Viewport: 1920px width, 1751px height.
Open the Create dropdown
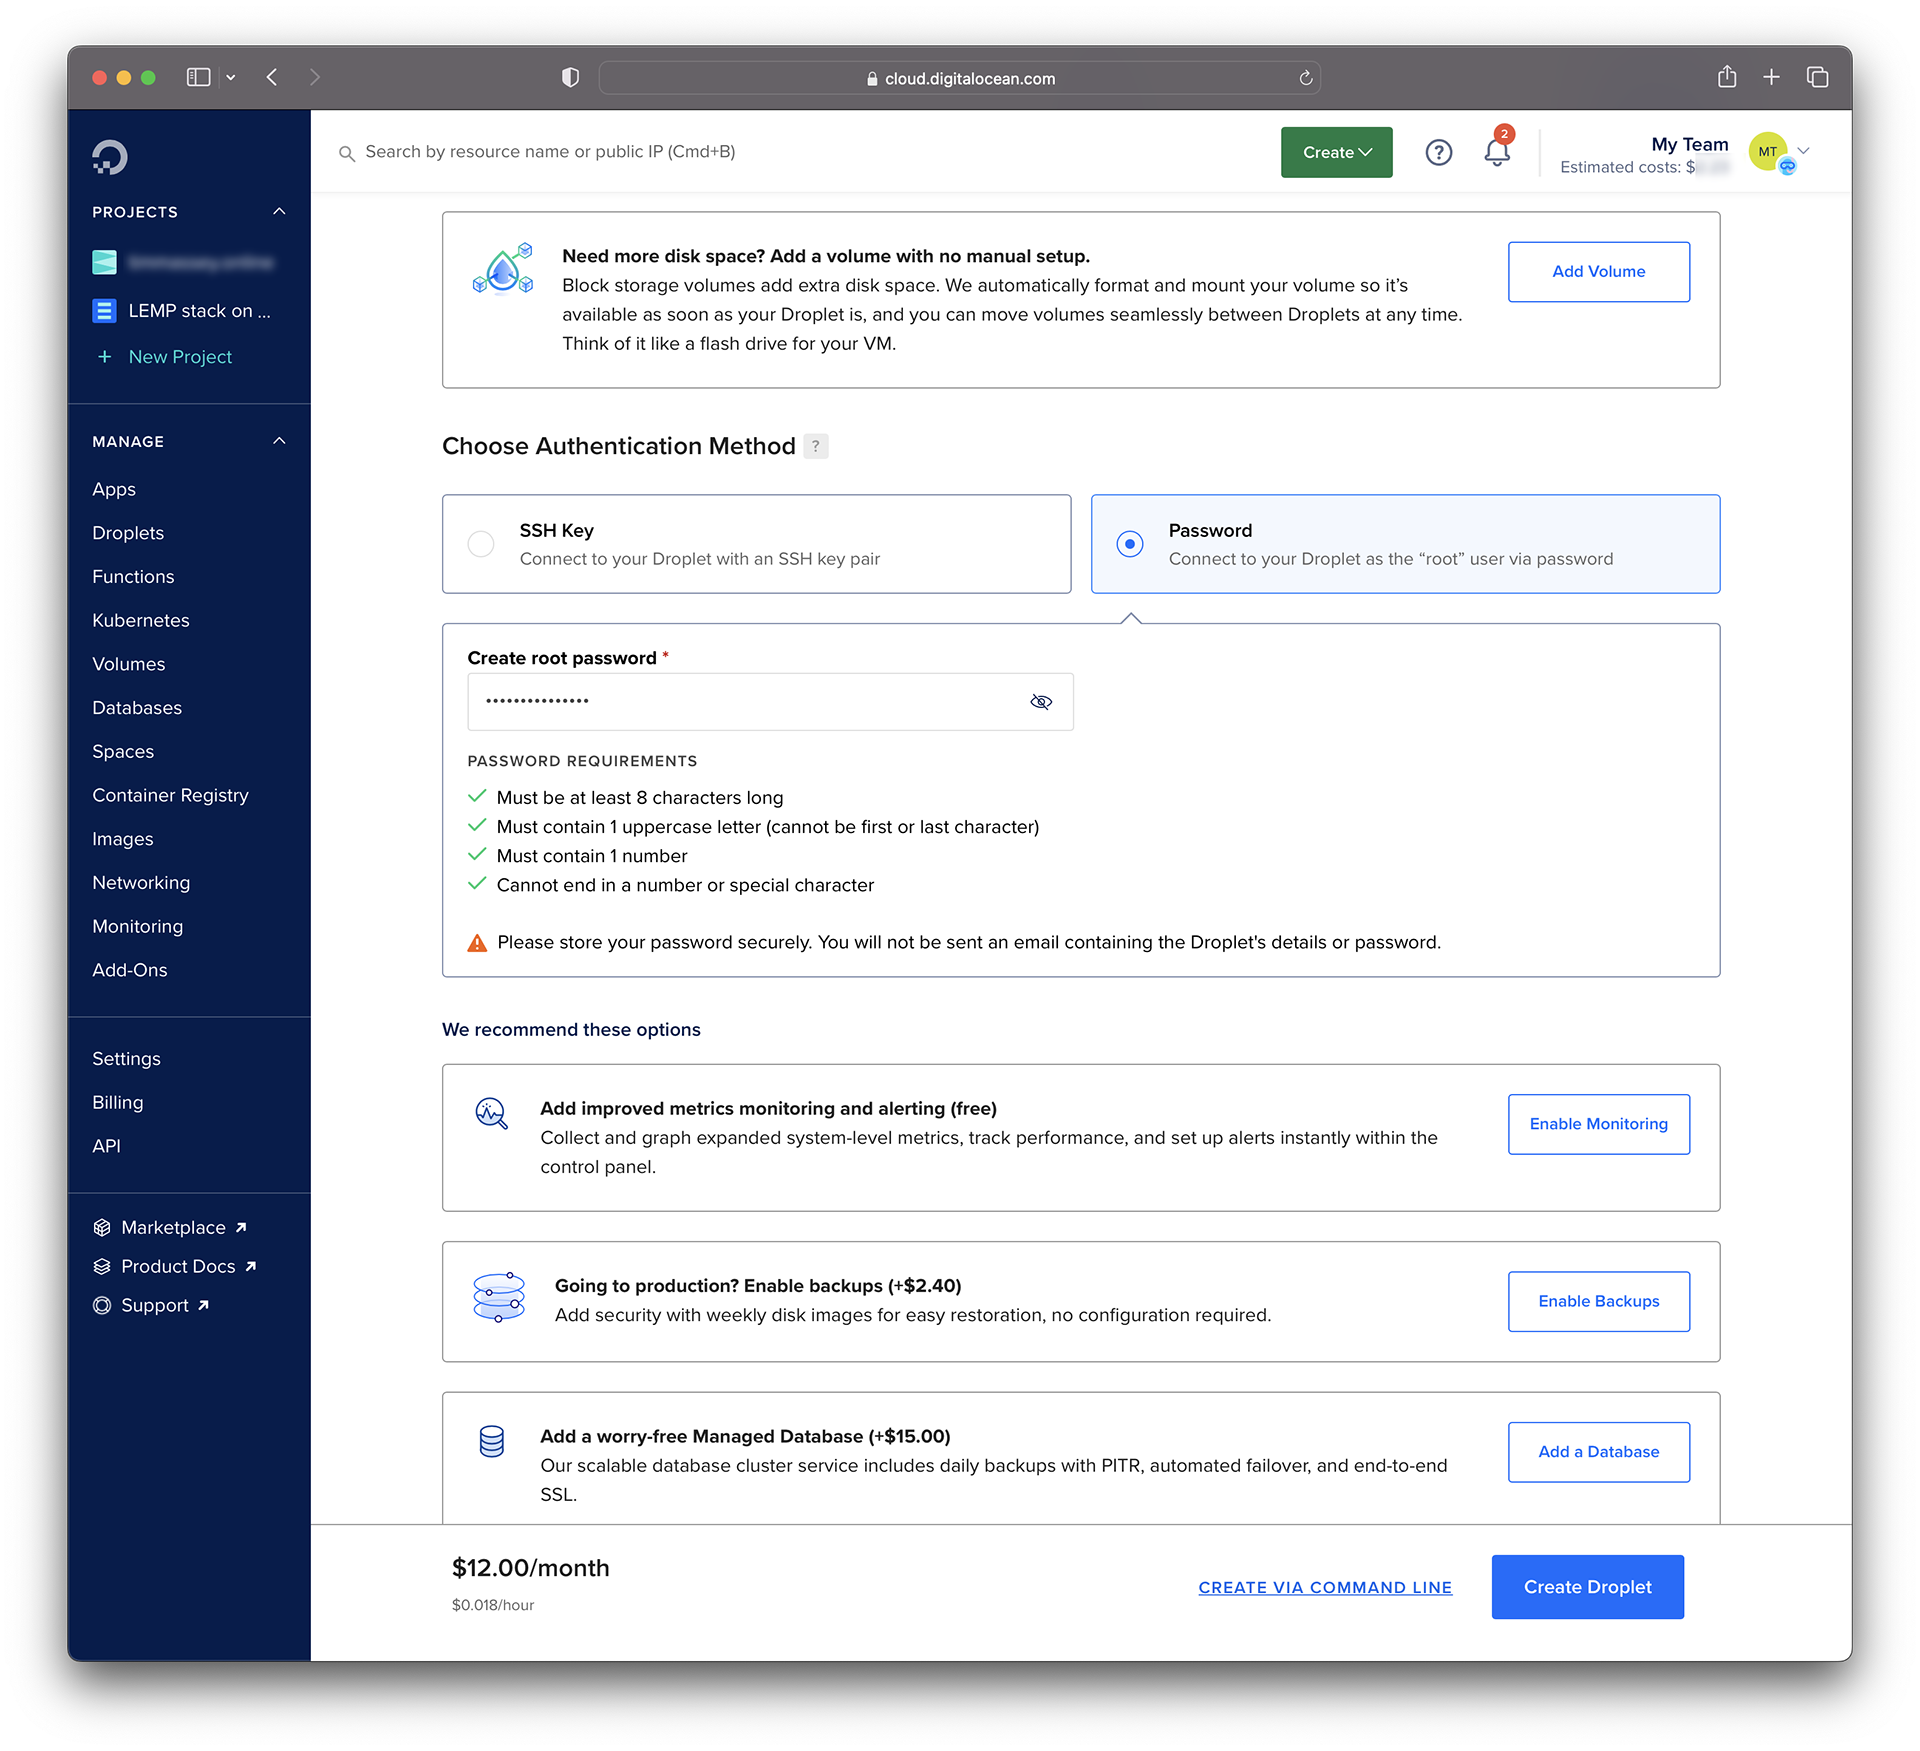point(1336,152)
